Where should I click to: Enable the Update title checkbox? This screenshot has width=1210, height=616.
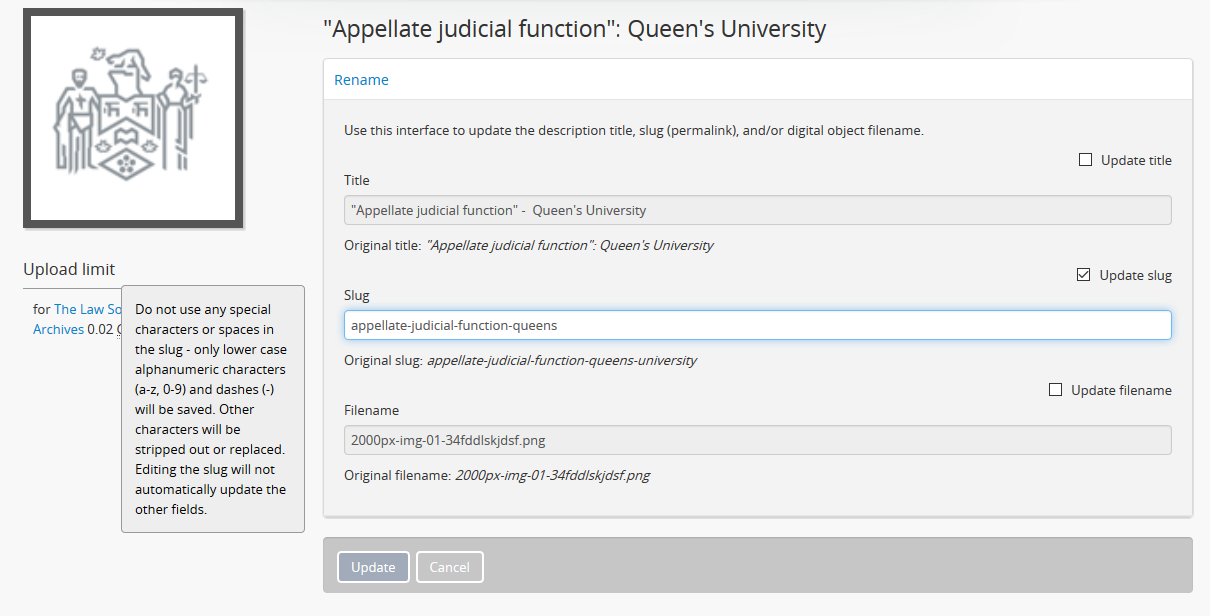tap(1085, 160)
